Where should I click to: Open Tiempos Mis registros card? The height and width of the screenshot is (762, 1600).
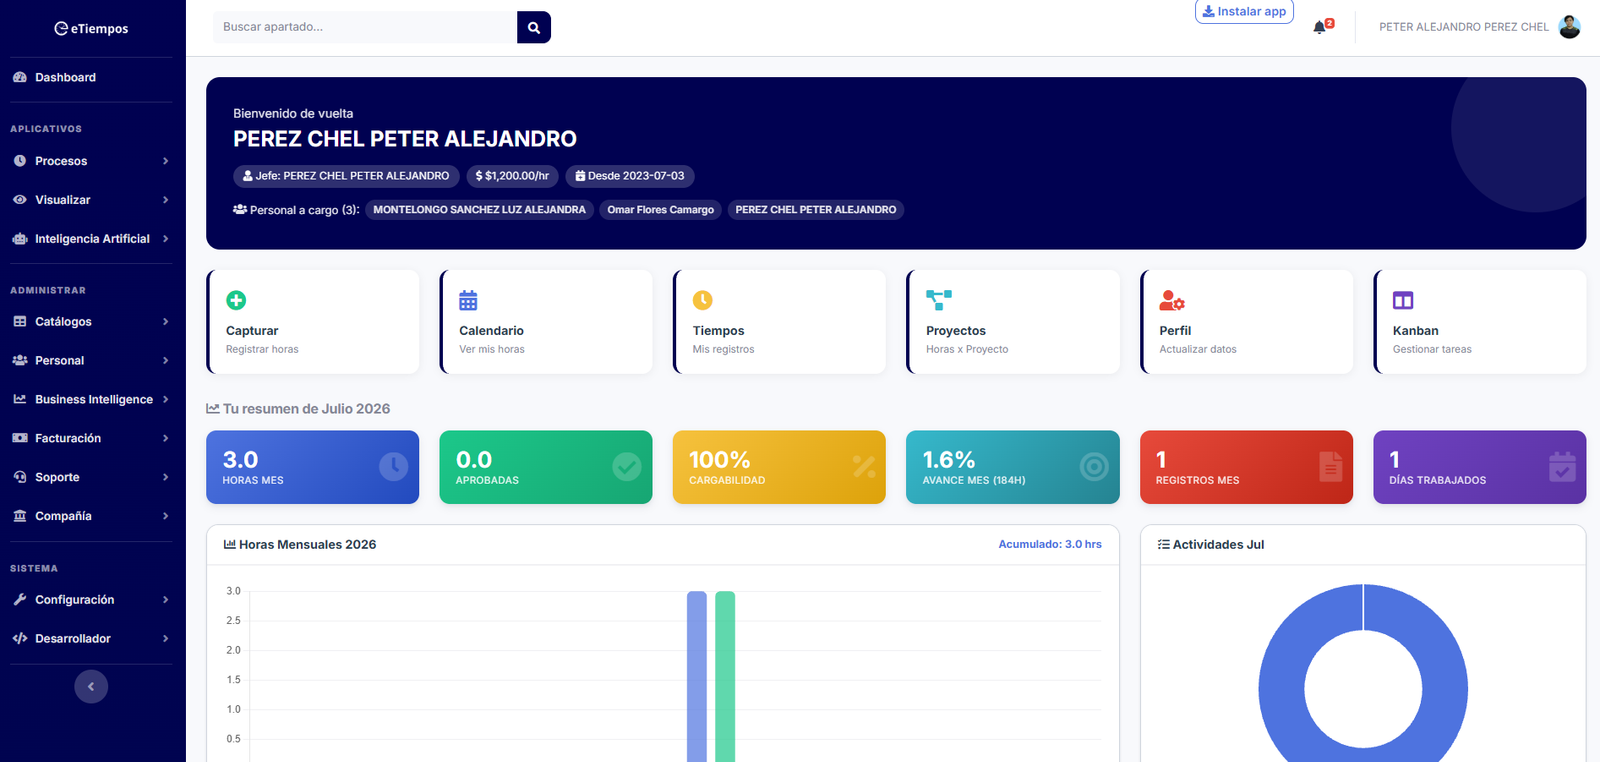(780, 322)
